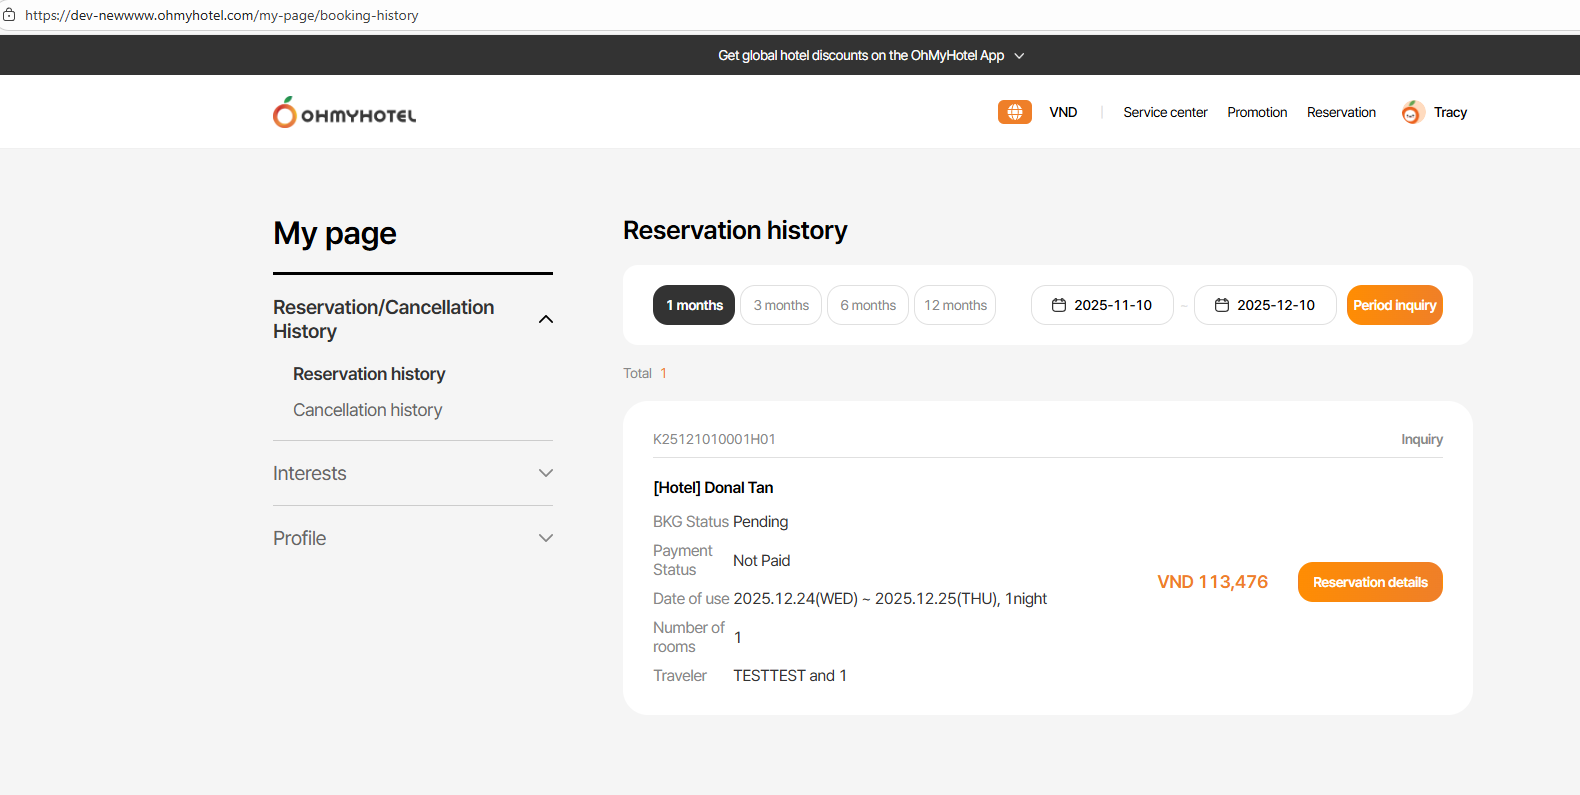Click the calendar icon beside 2025-12-10
Viewport: 1580px width, 795px height.
(x=1222, y=305)
